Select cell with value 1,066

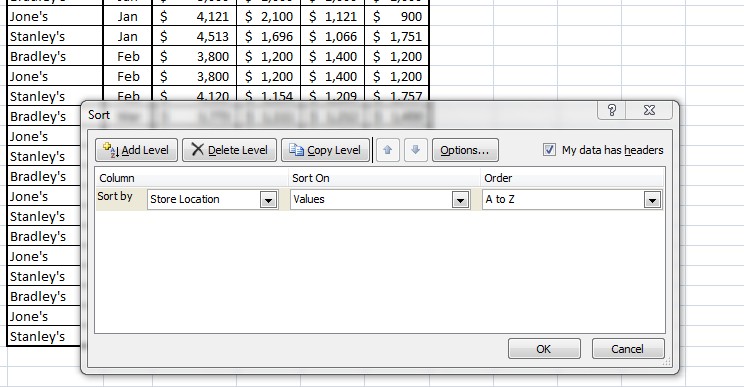333,37
